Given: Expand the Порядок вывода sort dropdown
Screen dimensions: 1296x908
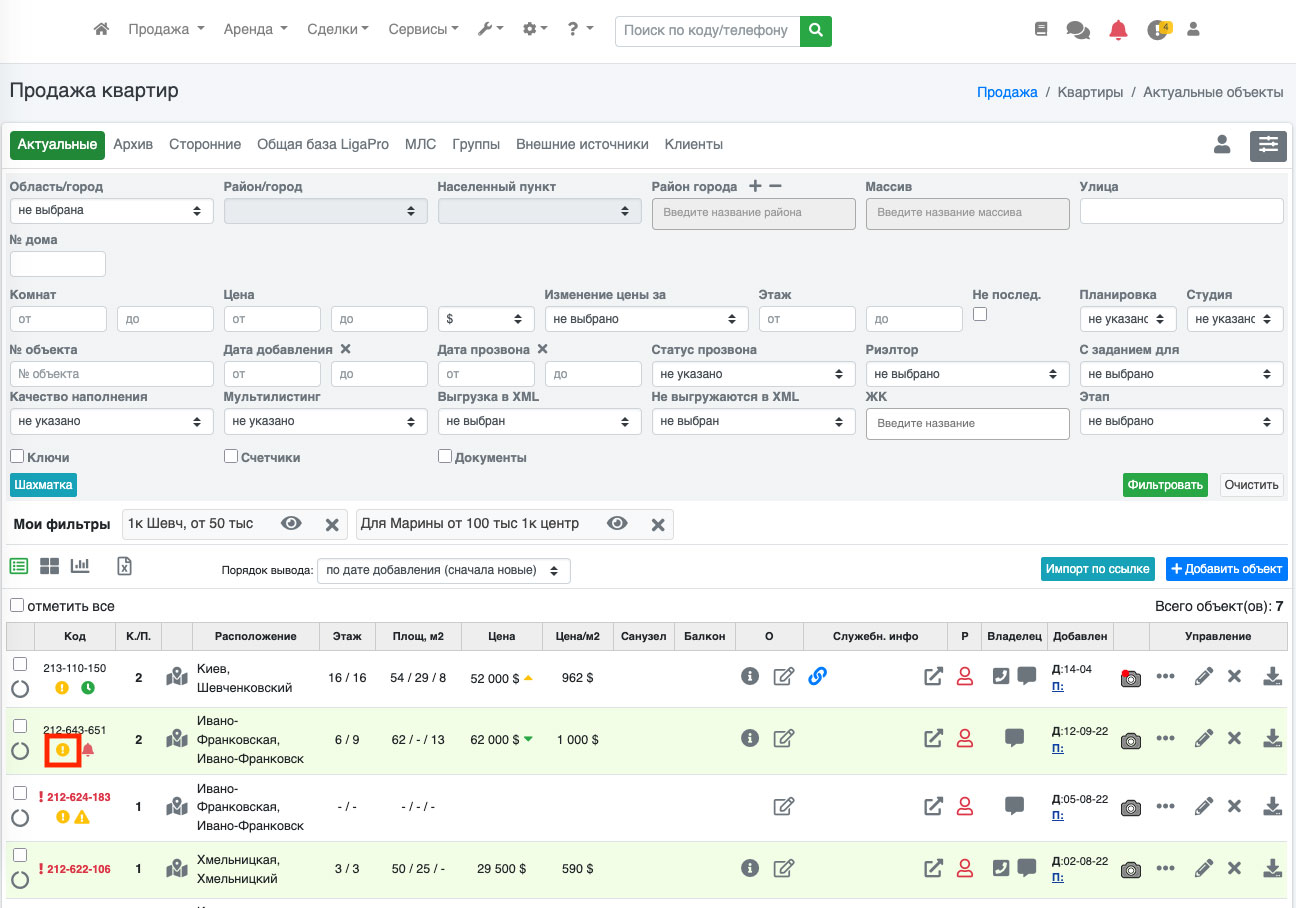Looking at the screenshot, I should click(443, 570).
